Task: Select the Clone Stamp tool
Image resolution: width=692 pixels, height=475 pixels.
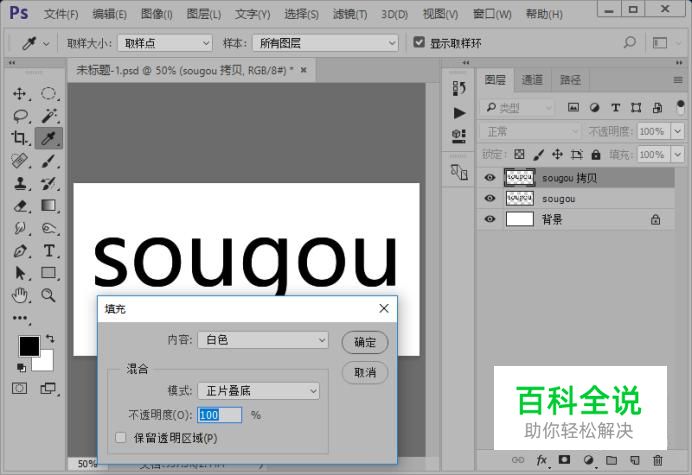Action: [19, 183]
